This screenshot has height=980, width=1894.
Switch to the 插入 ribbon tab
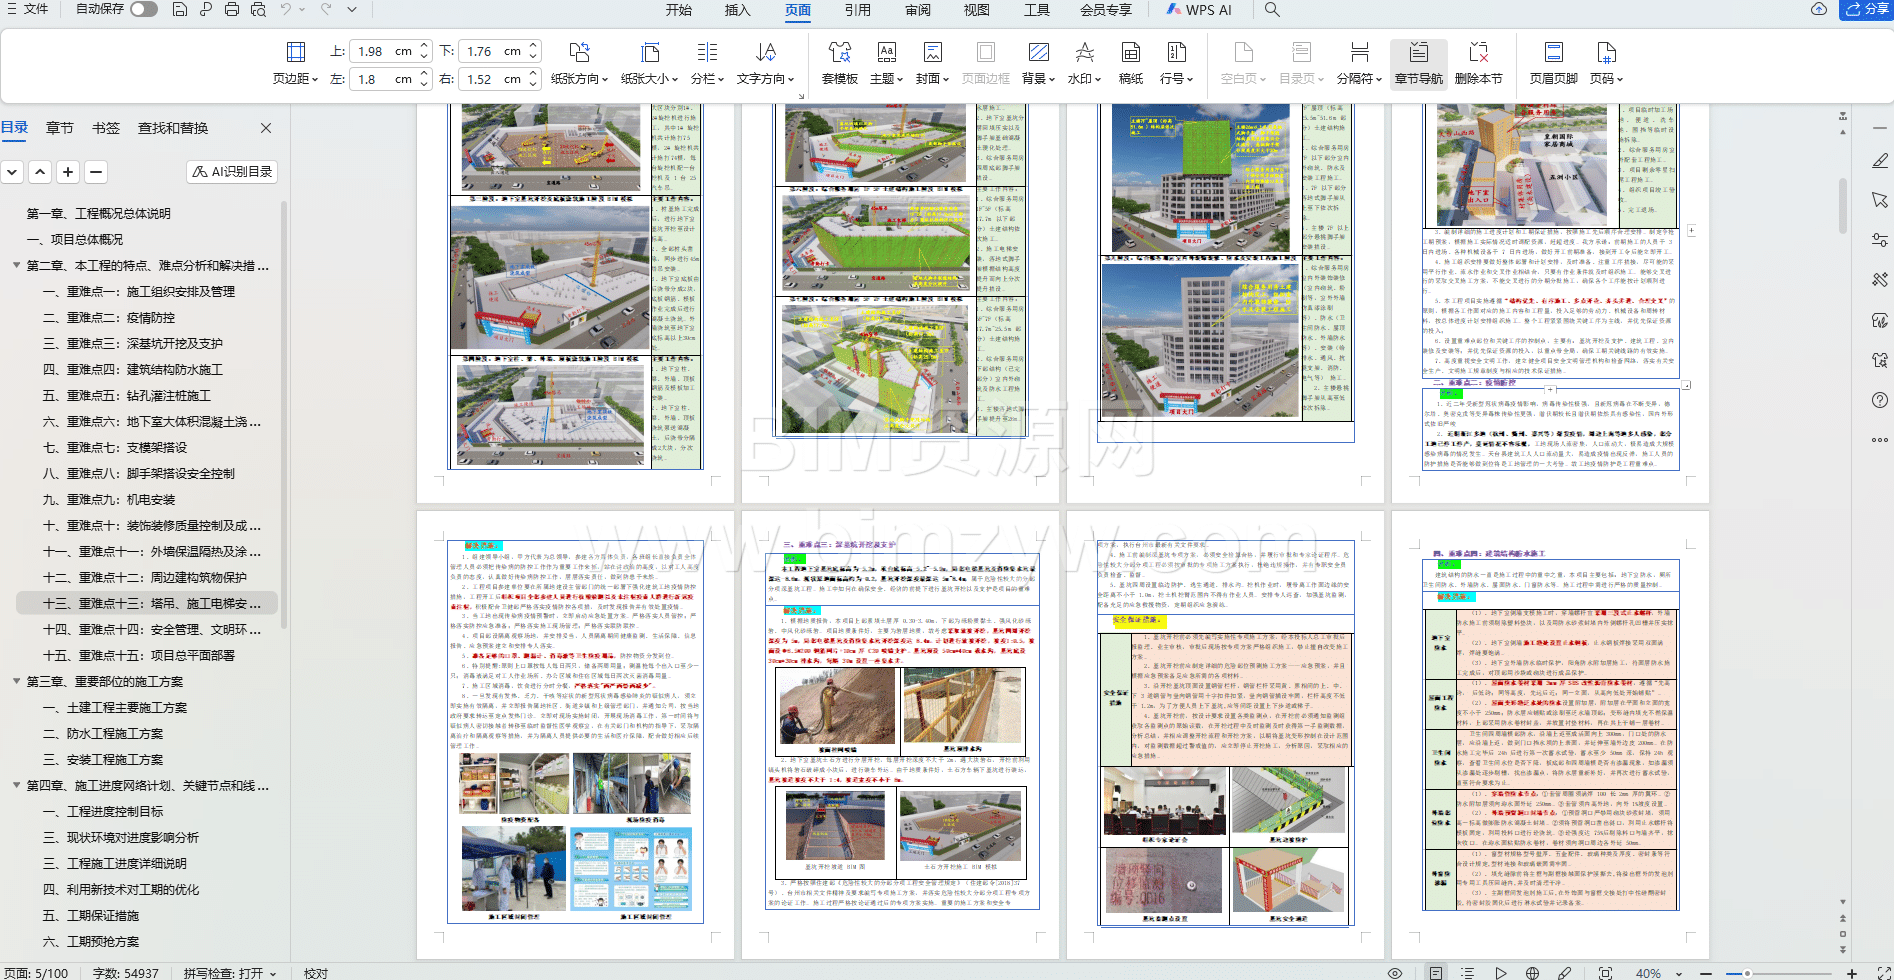pos(737,10)
